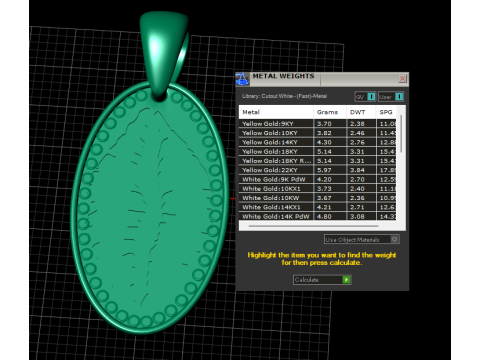Select the Yellow Gold:18KY R... row
The width and height of the screenshot is (480, 360).
[x=318, y=161]
